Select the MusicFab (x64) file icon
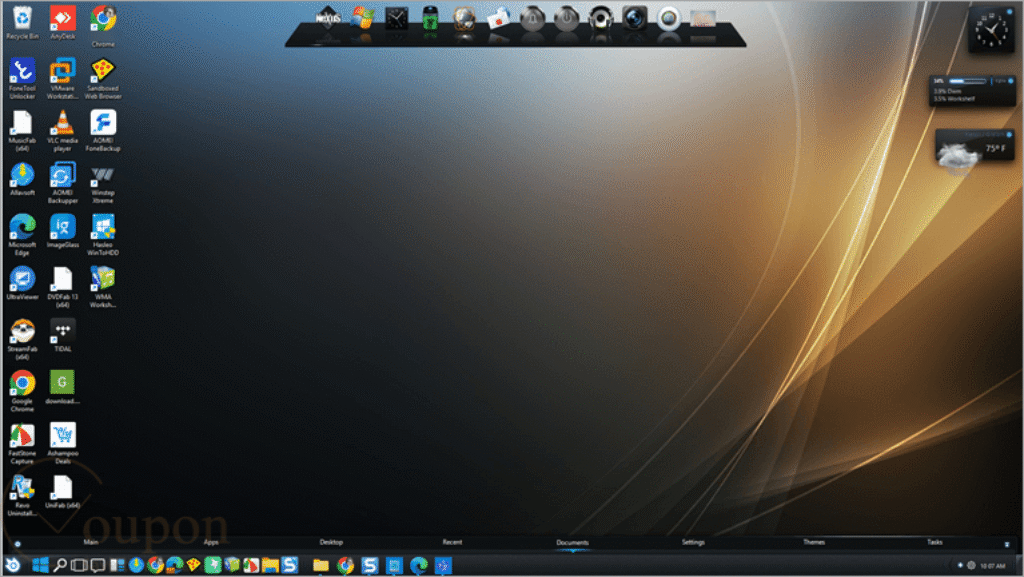Screen dimensions: 1024x577 pos(22,131)
